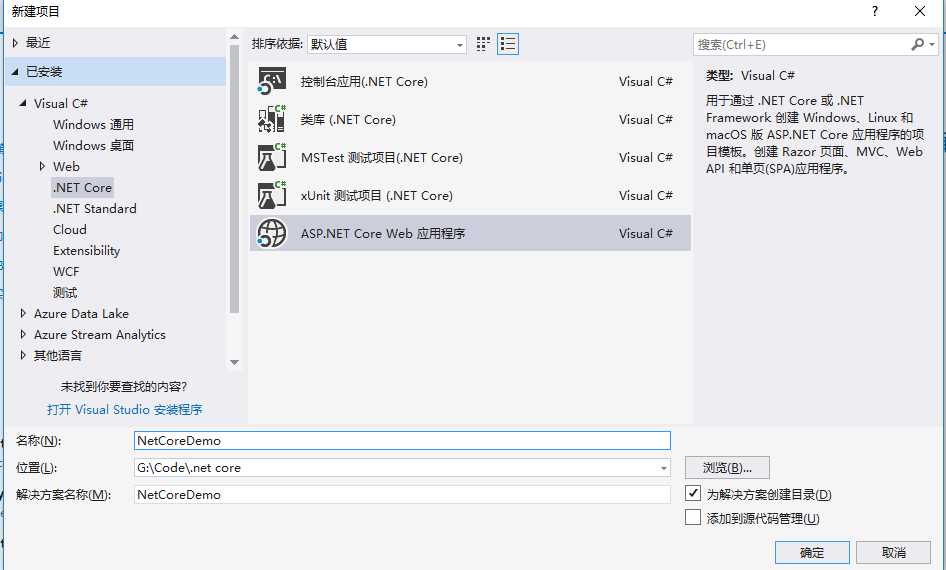Focus the 解决方案名称 field
This screenshot has width=946, height=570.
coord(402,495)
